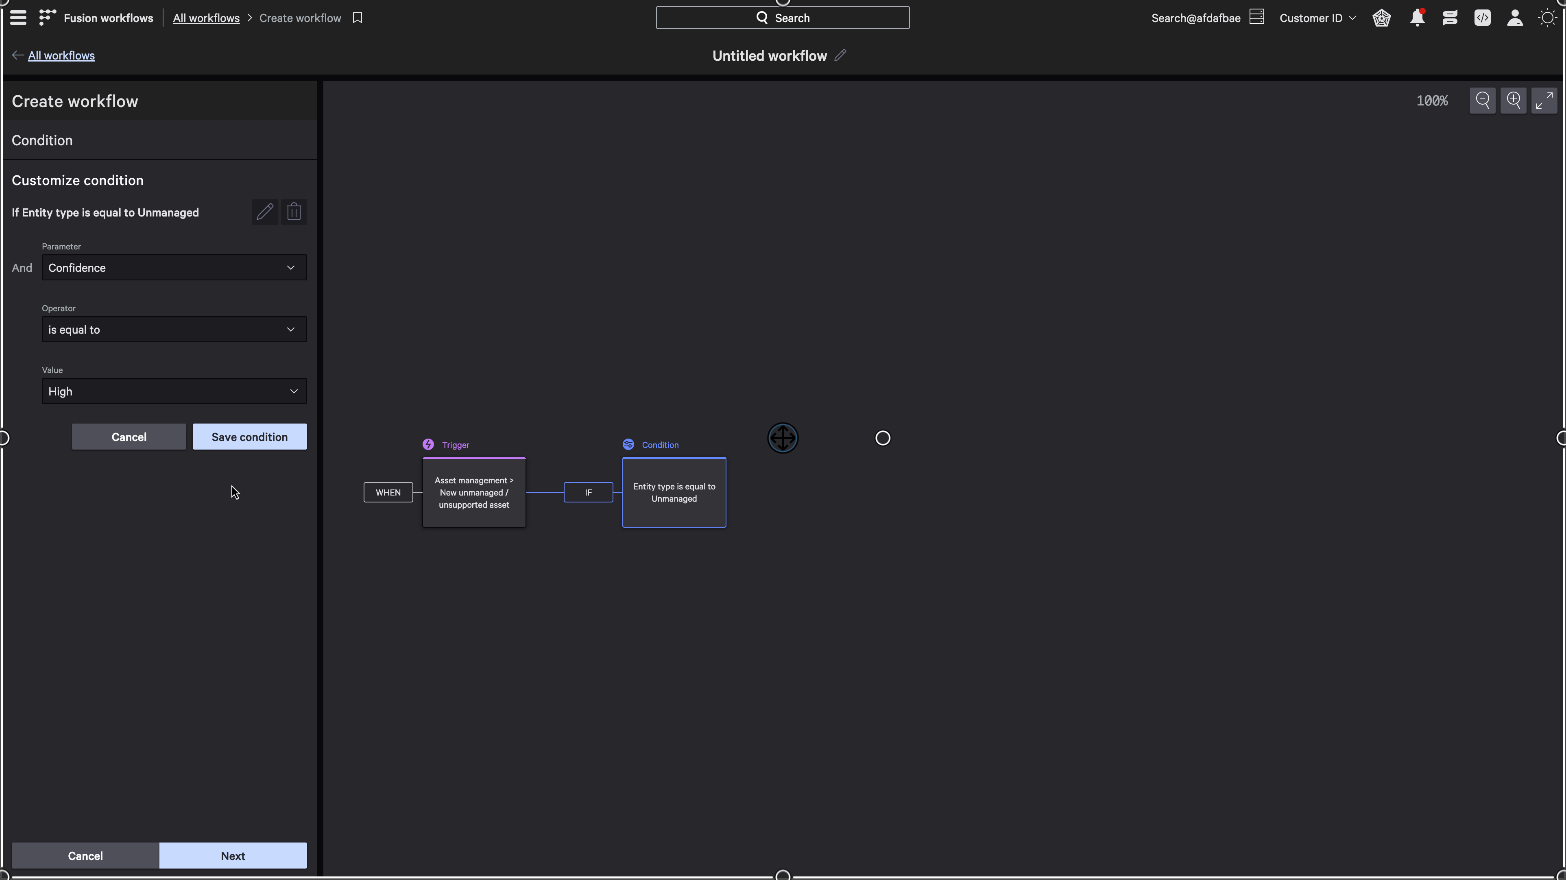Click the Next button
The image size is (1566, 880).
click(x=233, y=856)
